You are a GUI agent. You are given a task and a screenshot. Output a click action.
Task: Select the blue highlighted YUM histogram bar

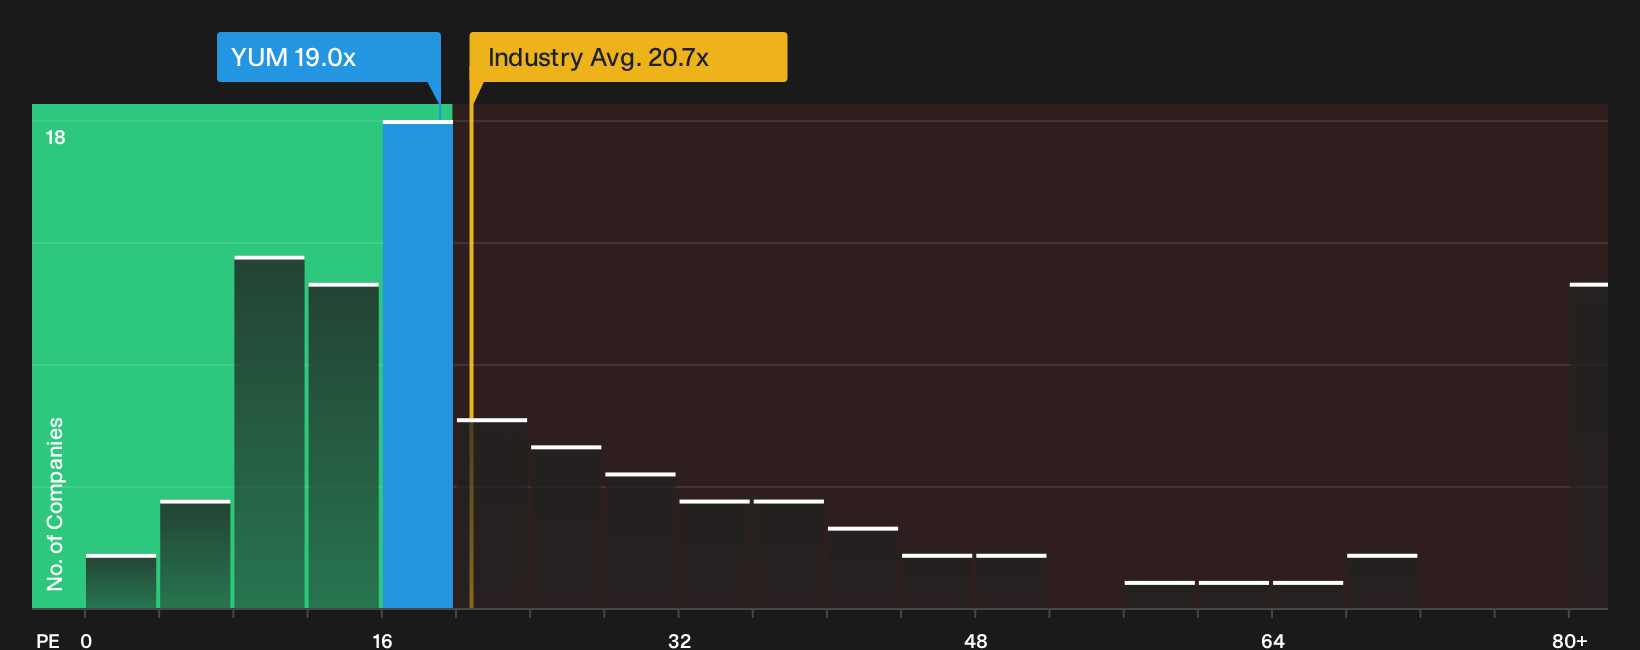coord(418,365)
